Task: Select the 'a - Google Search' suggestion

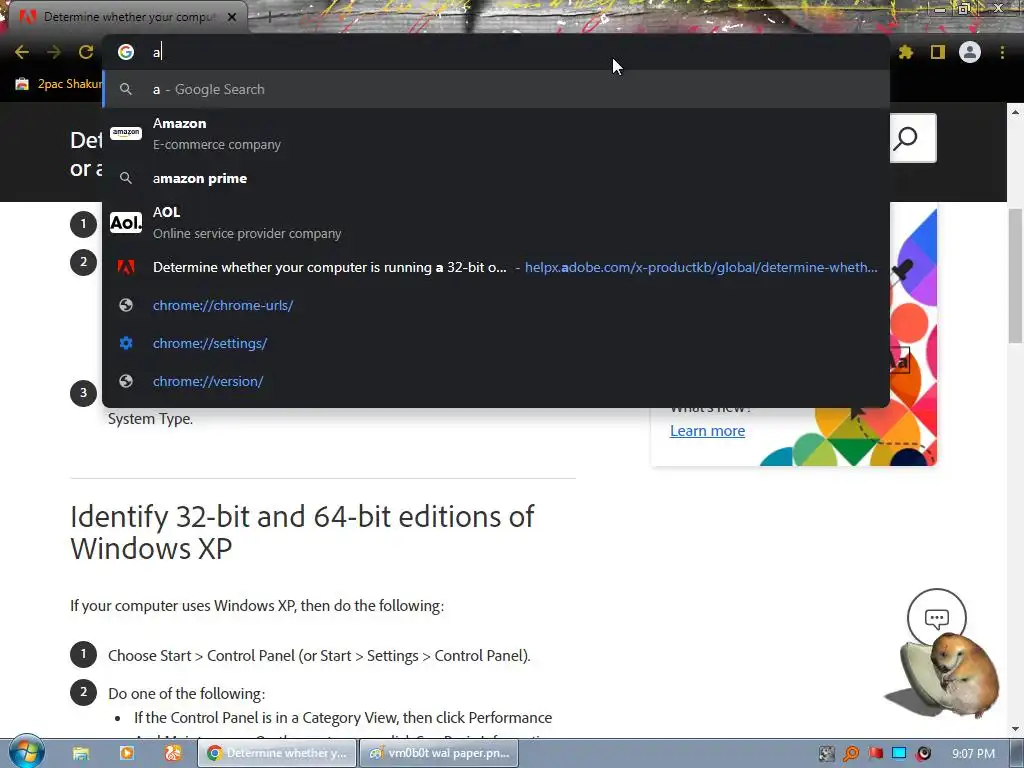Action: click(496, 89)
